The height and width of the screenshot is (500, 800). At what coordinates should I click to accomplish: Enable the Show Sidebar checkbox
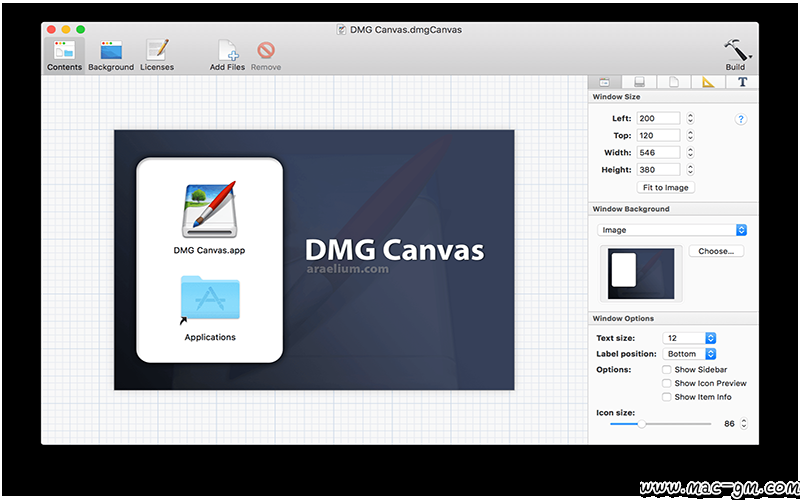(666, 370)
